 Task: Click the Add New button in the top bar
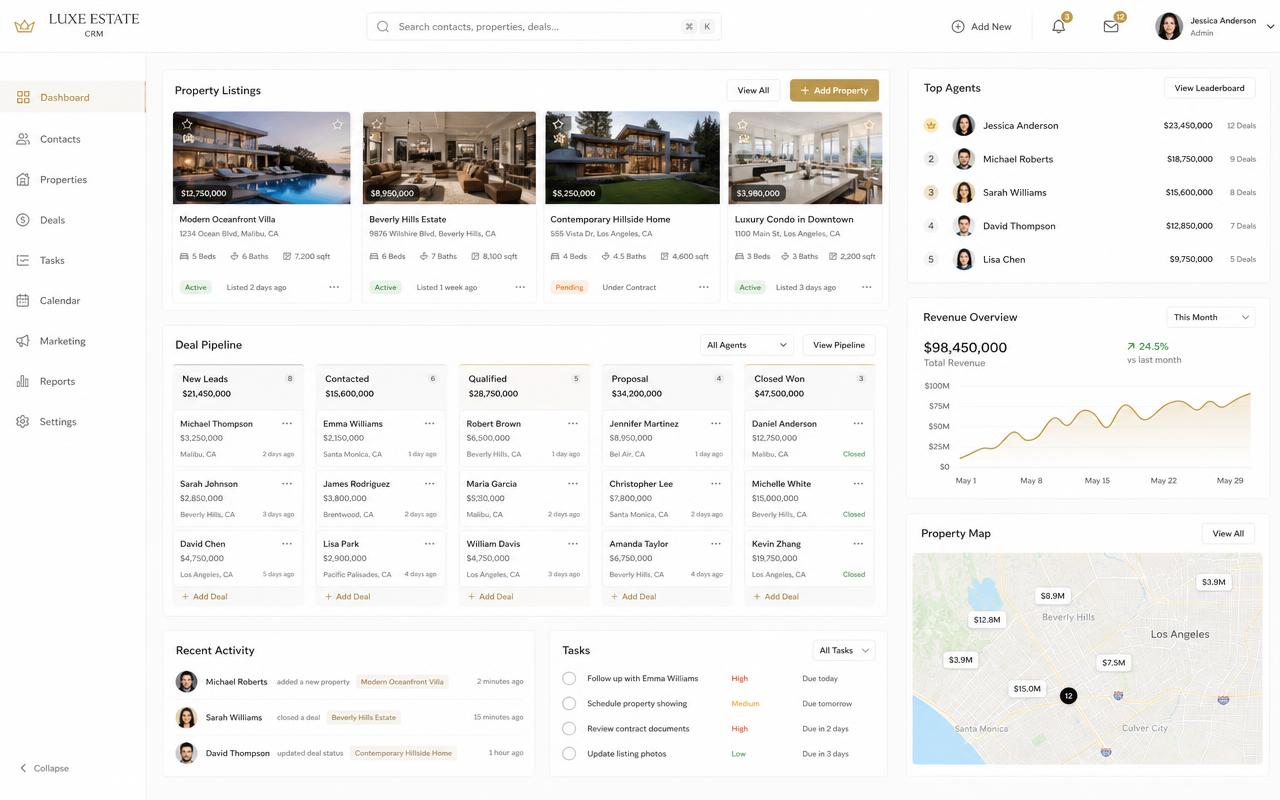pyautogui.click(x=981, y=27)
